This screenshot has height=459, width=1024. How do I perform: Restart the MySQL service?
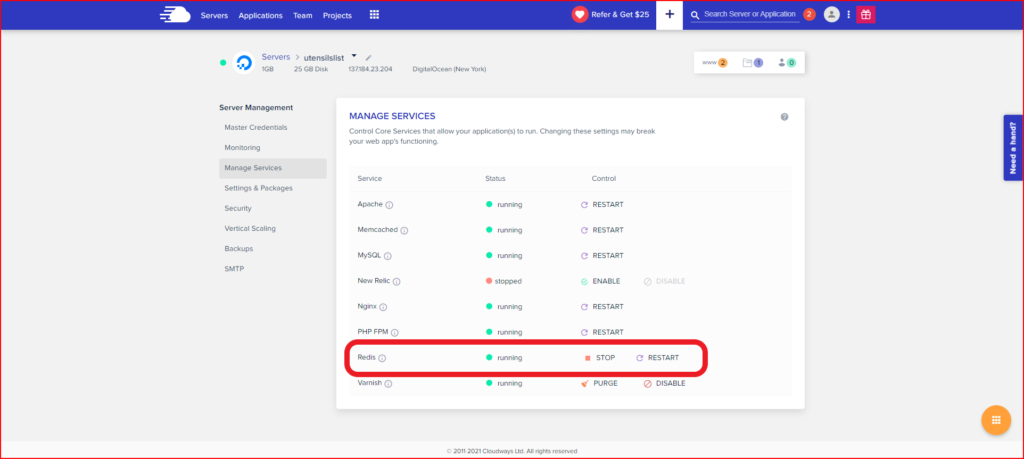pos(602,255)
